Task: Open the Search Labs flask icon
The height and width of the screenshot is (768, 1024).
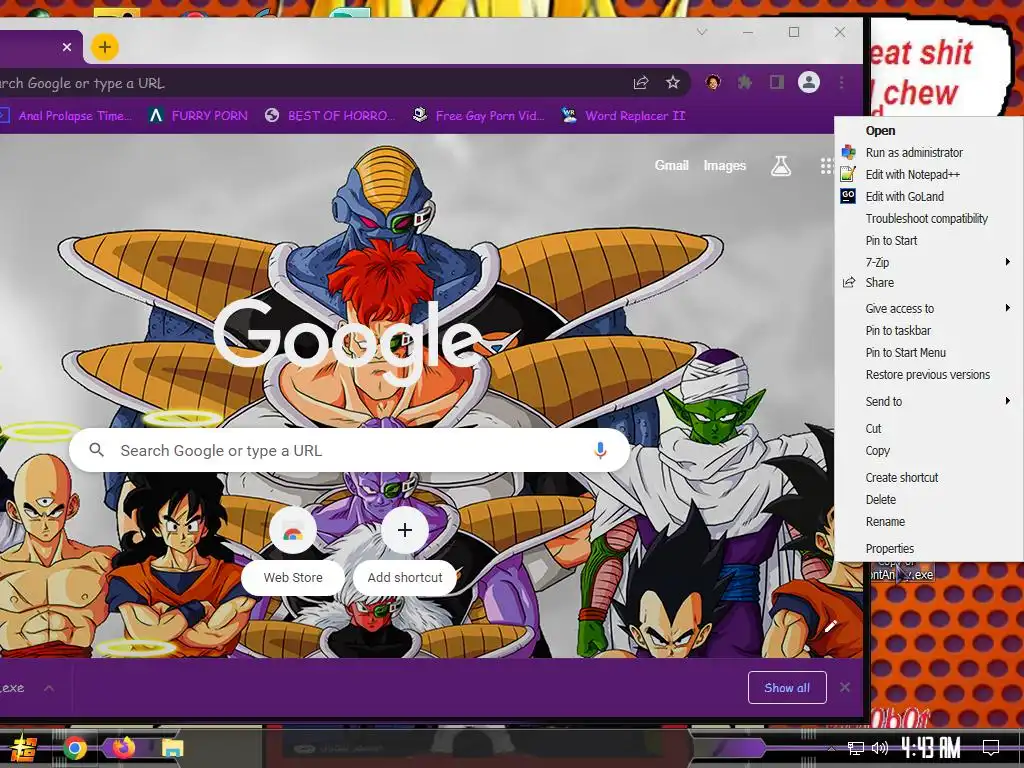Action: point(780,166)
